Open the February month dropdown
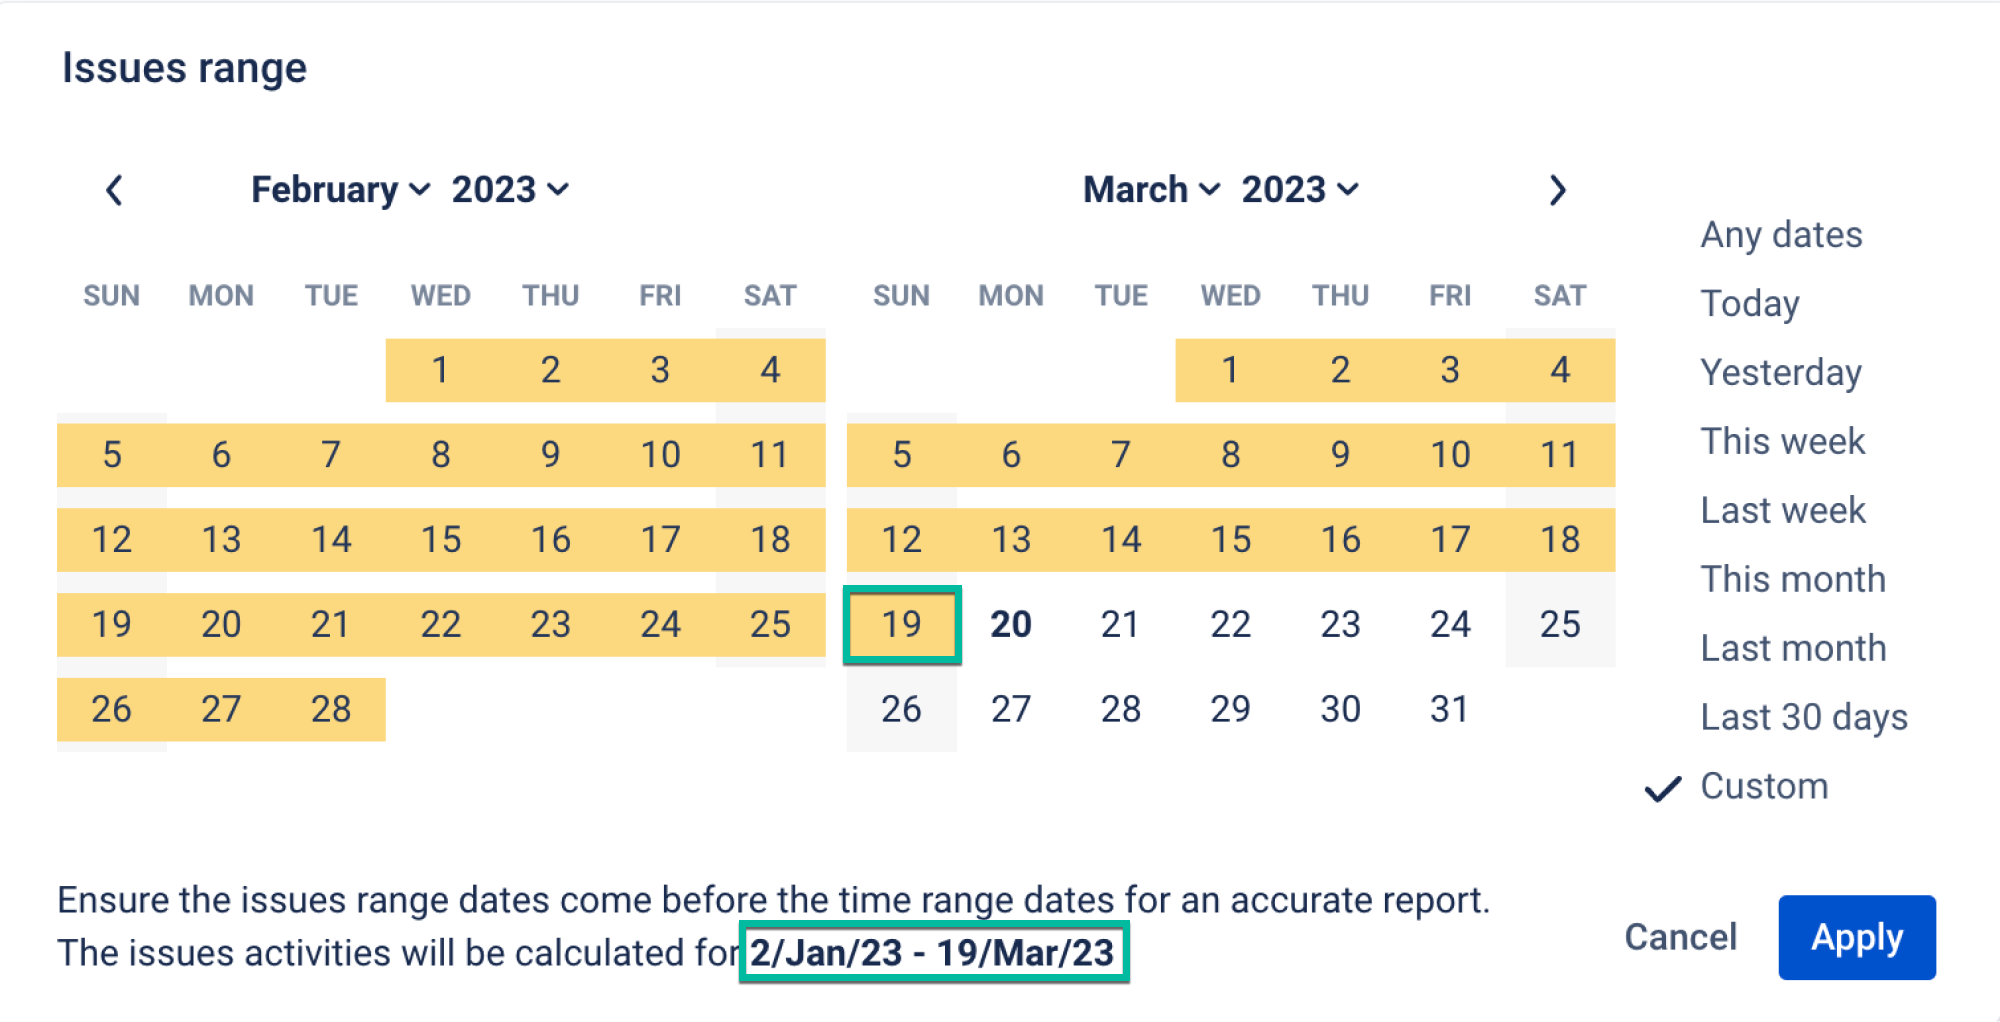 tap(340, 190)
